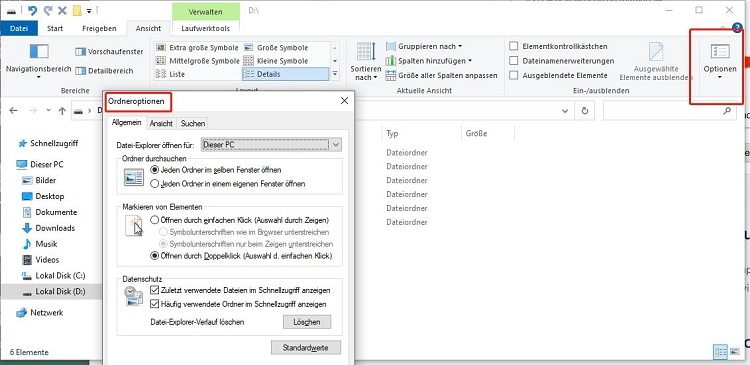Select the Extra große Symbole layout
The height and width of the screenshot is (365, 750).
197,48
